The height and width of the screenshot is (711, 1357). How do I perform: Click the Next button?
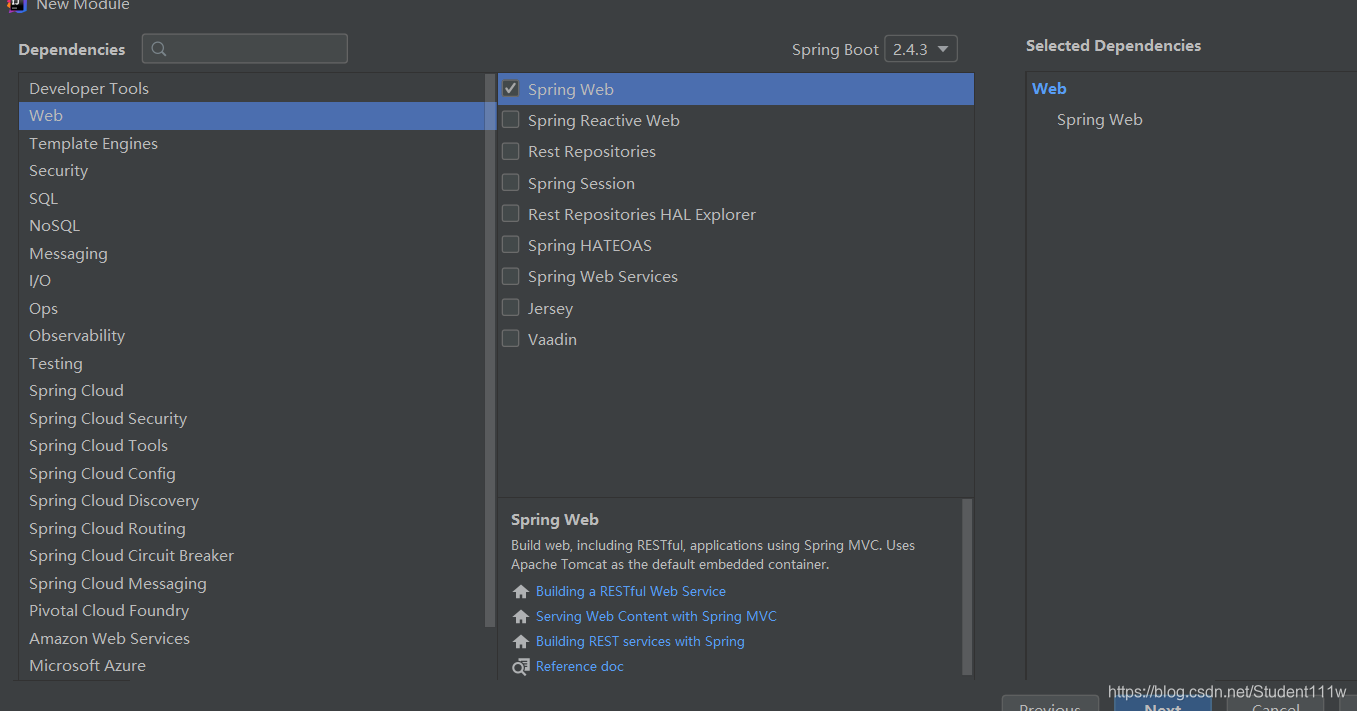(1162, 704)
